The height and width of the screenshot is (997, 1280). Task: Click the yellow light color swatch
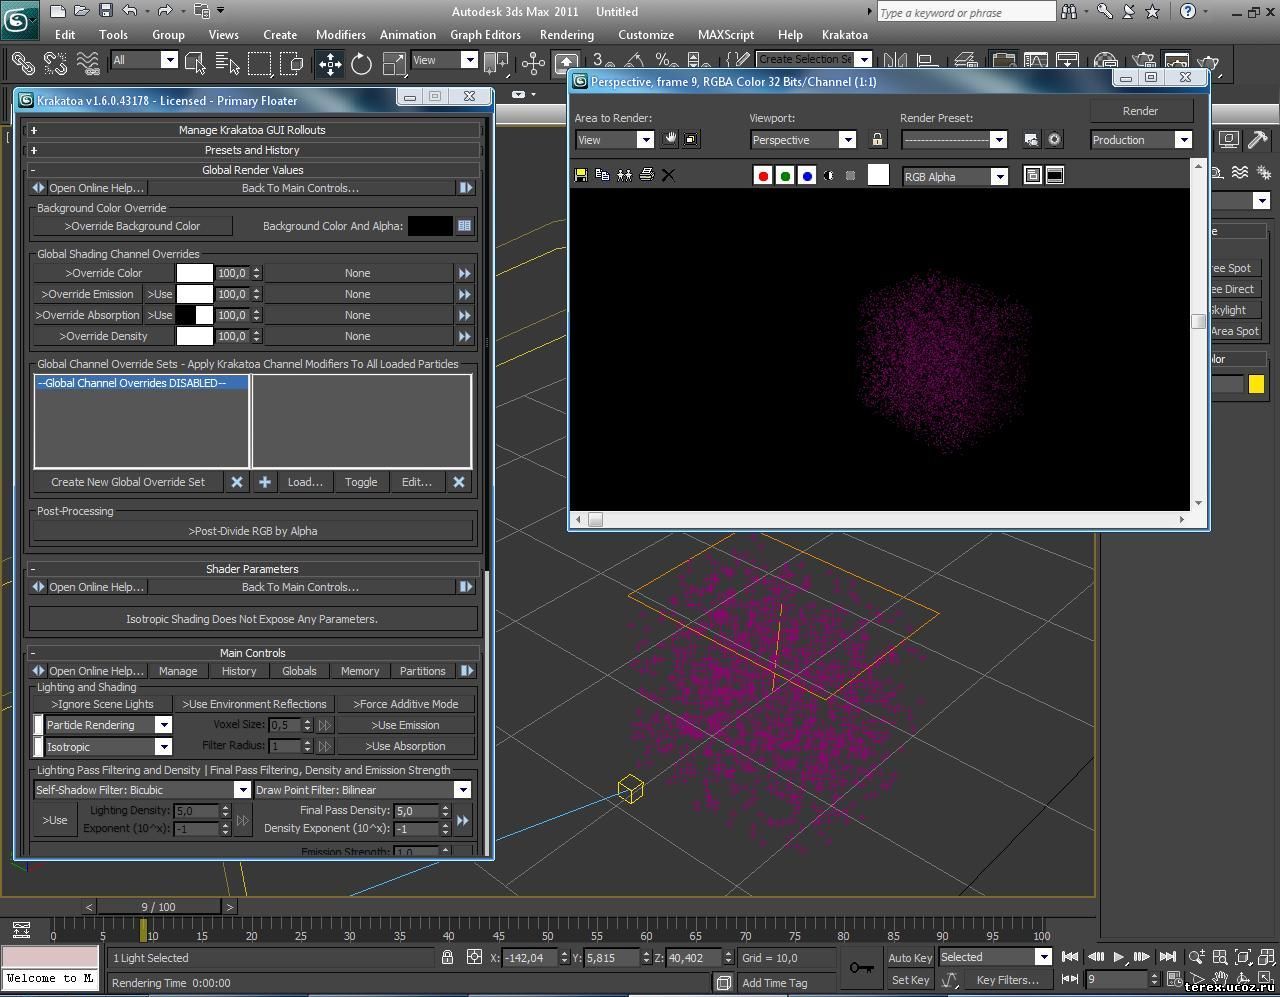(x=1256, y=384)
